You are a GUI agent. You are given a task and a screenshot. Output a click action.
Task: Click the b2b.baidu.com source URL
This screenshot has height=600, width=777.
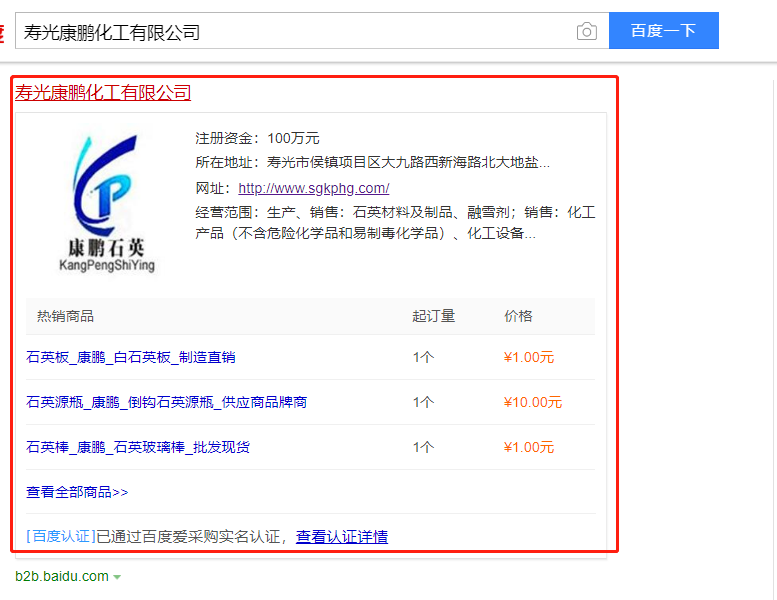62,576
